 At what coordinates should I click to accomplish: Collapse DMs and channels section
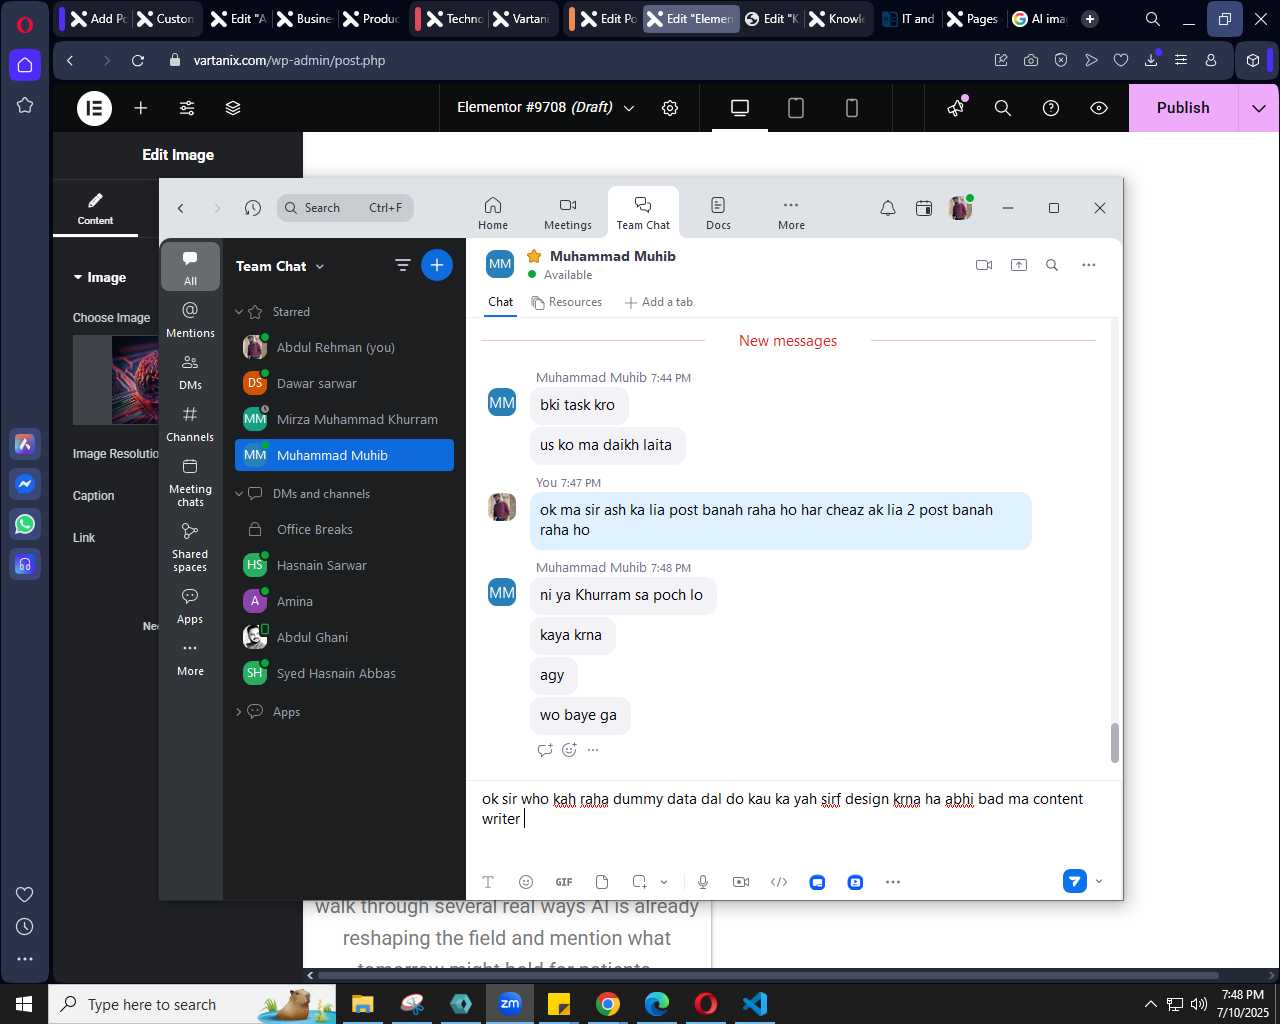[239, 494]
